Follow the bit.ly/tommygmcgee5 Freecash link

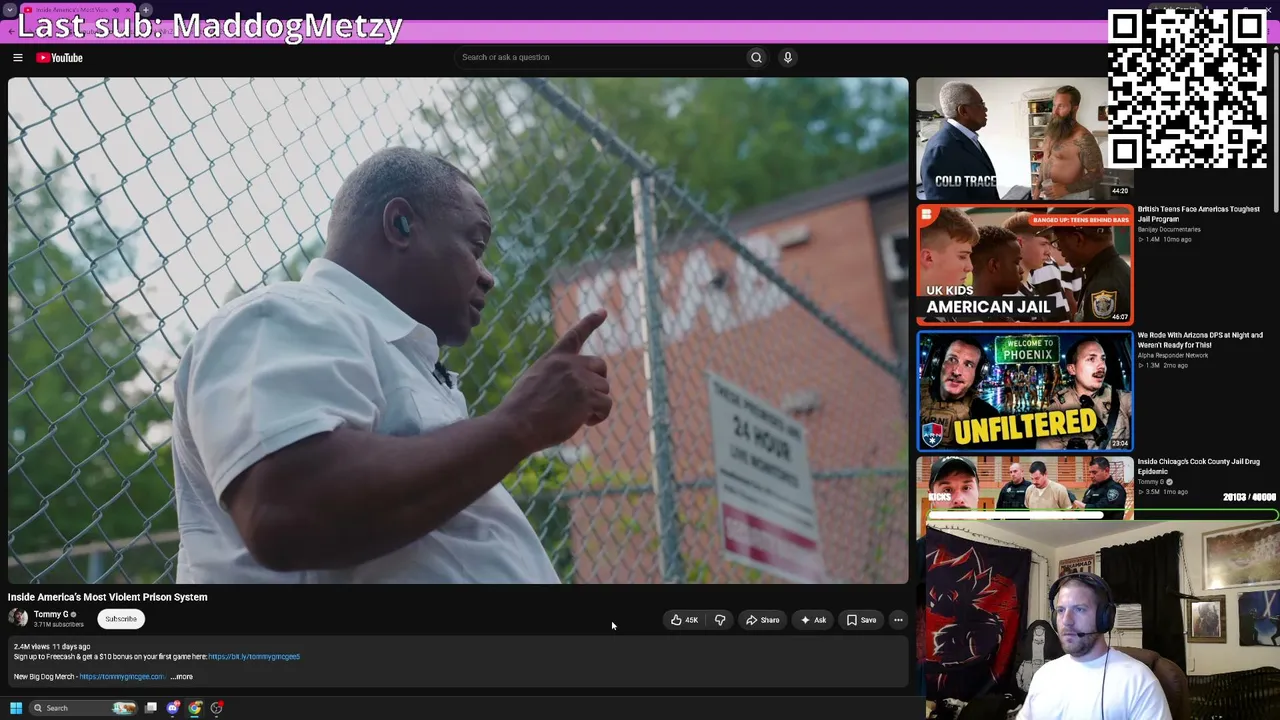tap(254, 657)
